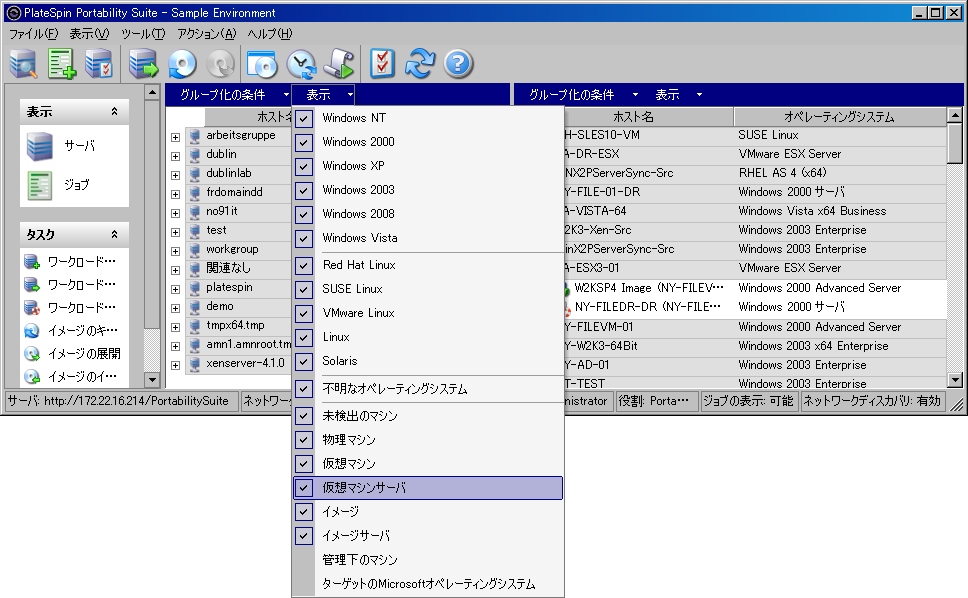968x598 pixels.
Task: Open the ファイル(F) menu
Action: [x=34, y=34]
